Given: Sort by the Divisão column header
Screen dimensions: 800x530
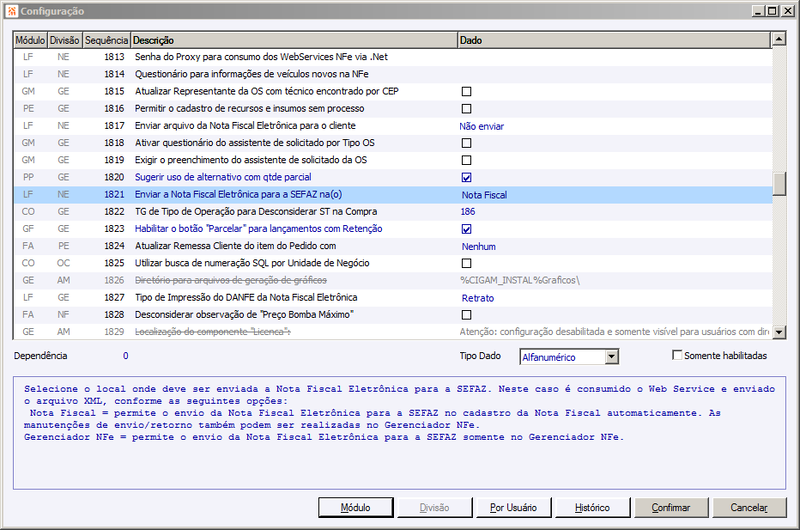Looking at the screenshot, I should coord(65,40).
